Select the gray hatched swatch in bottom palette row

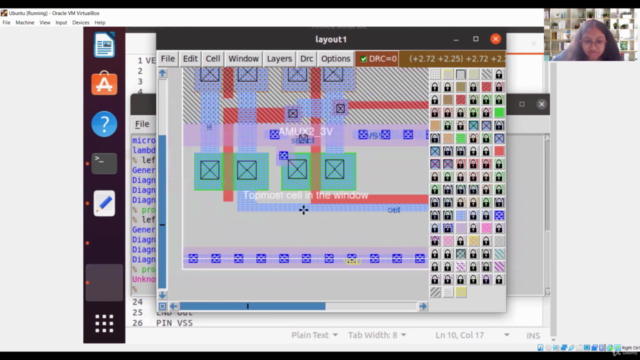[435, 292]
